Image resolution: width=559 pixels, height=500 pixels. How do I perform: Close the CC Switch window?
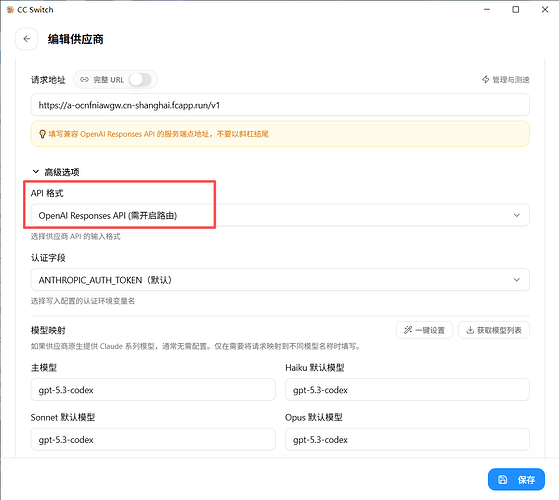click(545, 10)
